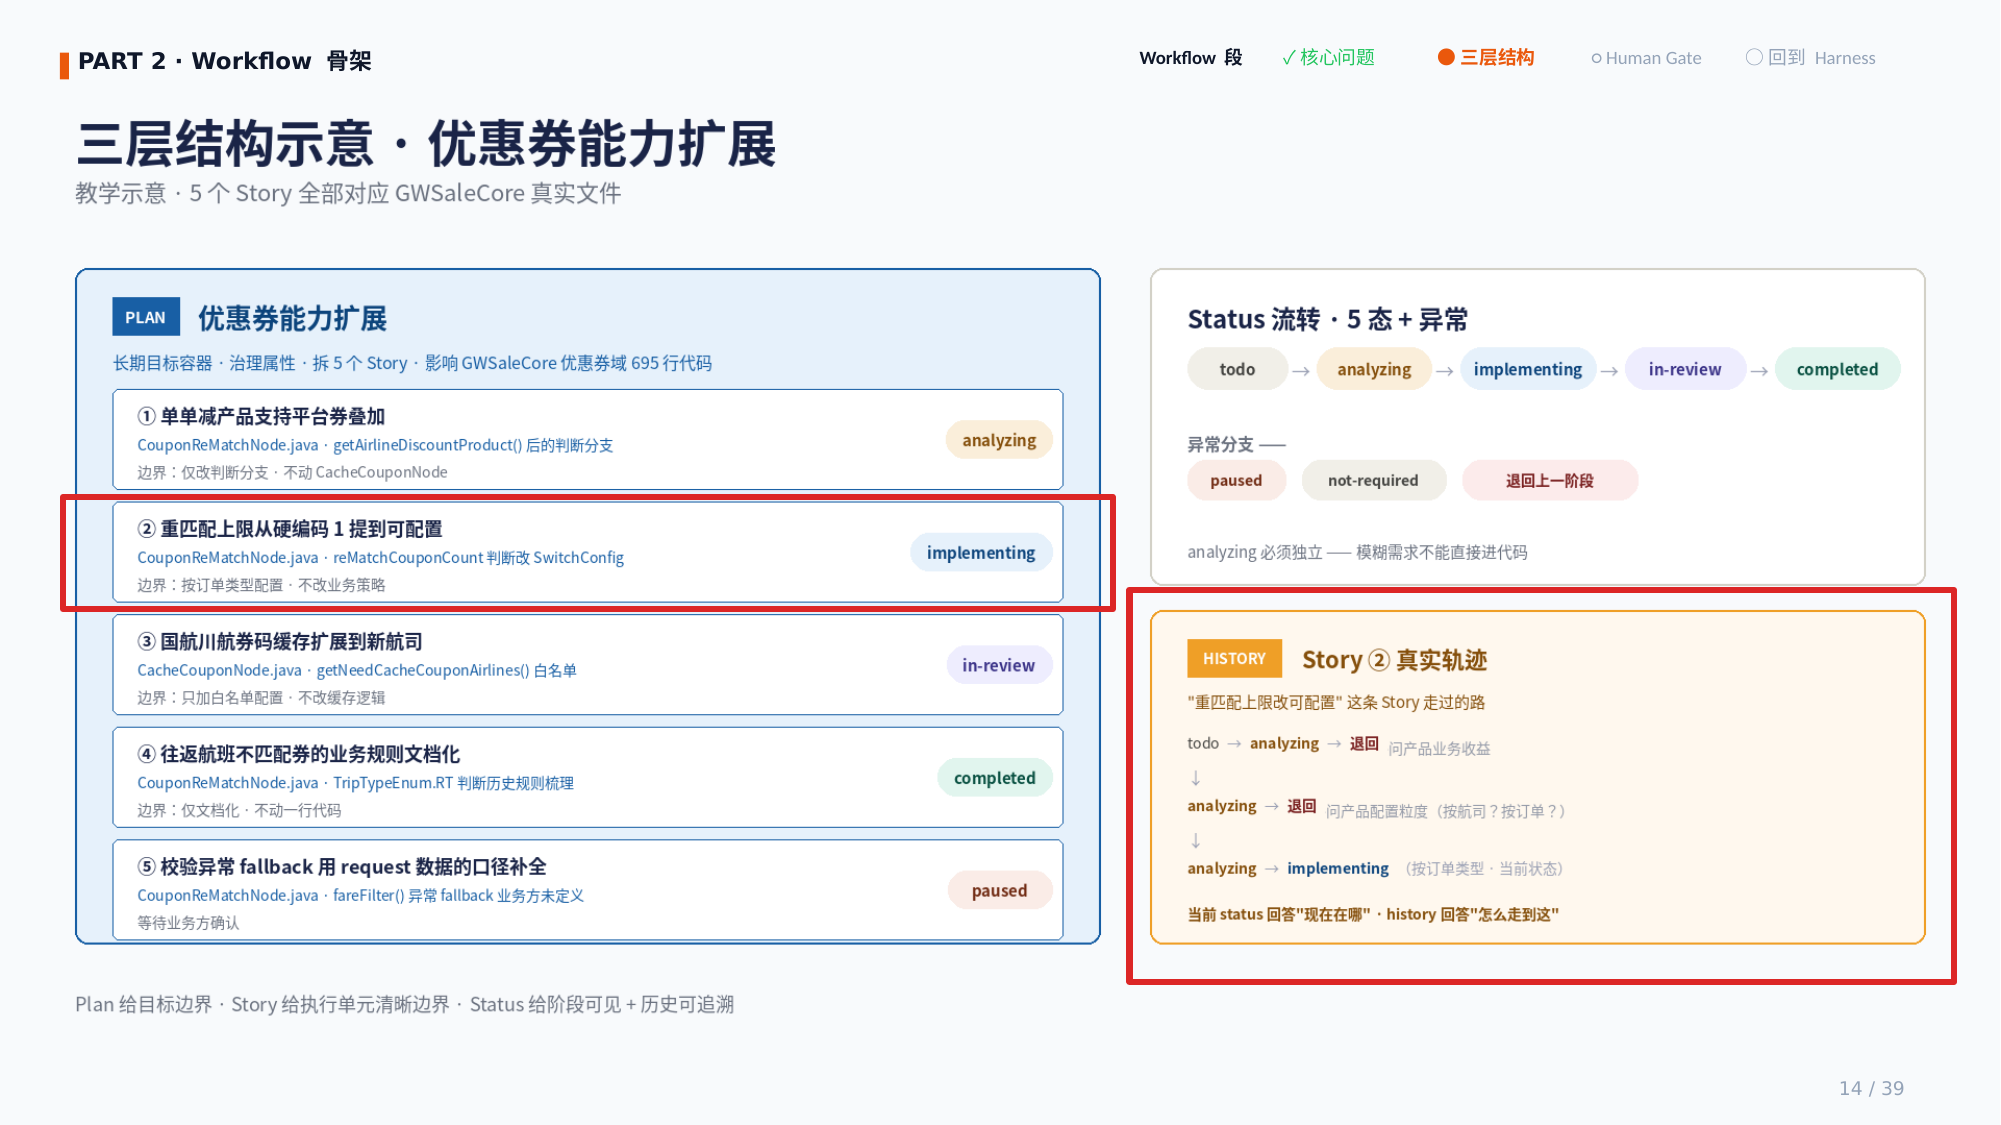Click the page counter 14 / 39
Image resolution: width=2001 pixels, height=1125 pixels.
1871,1088
